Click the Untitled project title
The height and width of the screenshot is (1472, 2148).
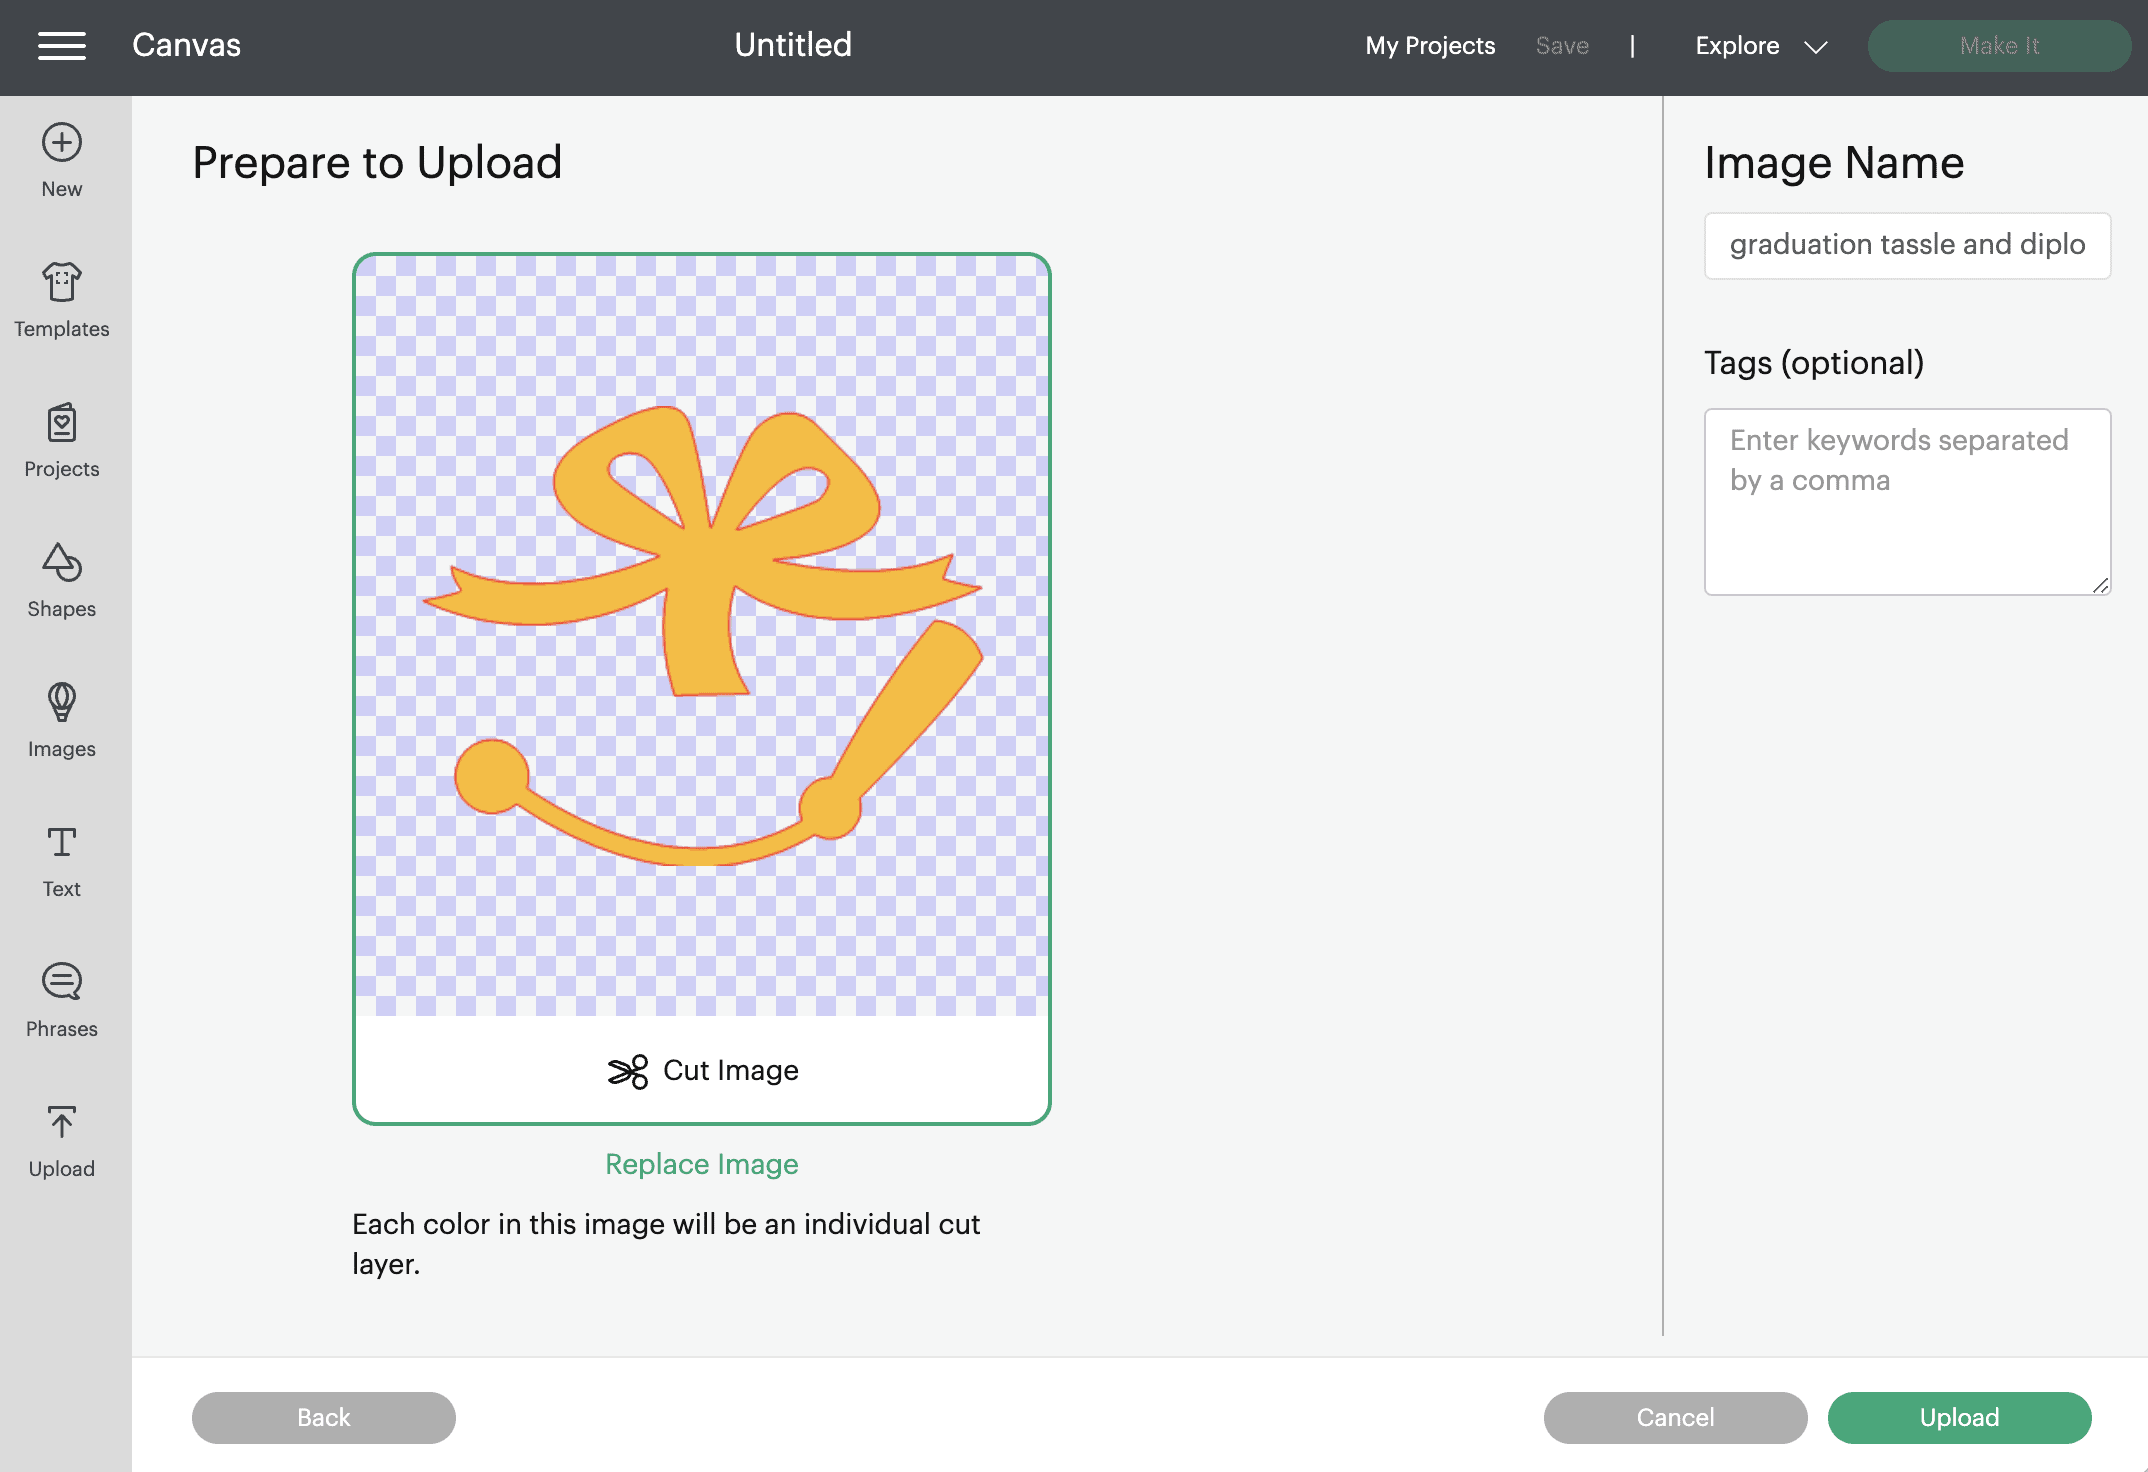(x=793, y=45)
